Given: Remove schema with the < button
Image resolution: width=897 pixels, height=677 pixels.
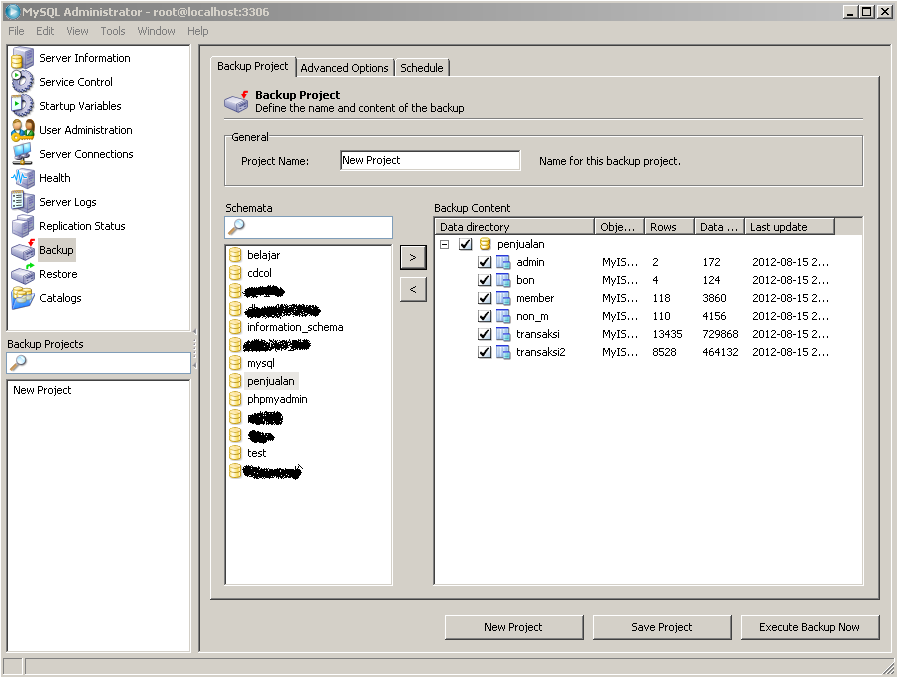Looking at the screenshot, I should coord(413,290).
